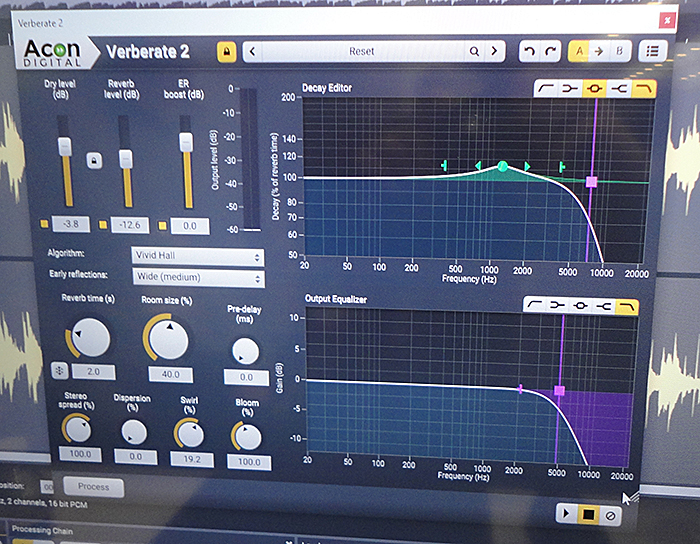This screenshot has height=544, width=700.
Task: Stop preview playback
Action: point(588,515)
